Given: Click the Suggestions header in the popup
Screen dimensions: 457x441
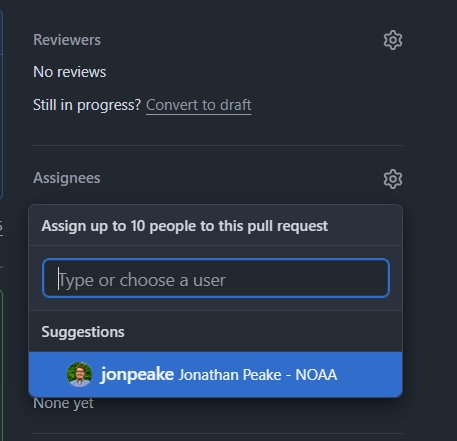Looking at the screenshot, I should (x=83, y=332).
